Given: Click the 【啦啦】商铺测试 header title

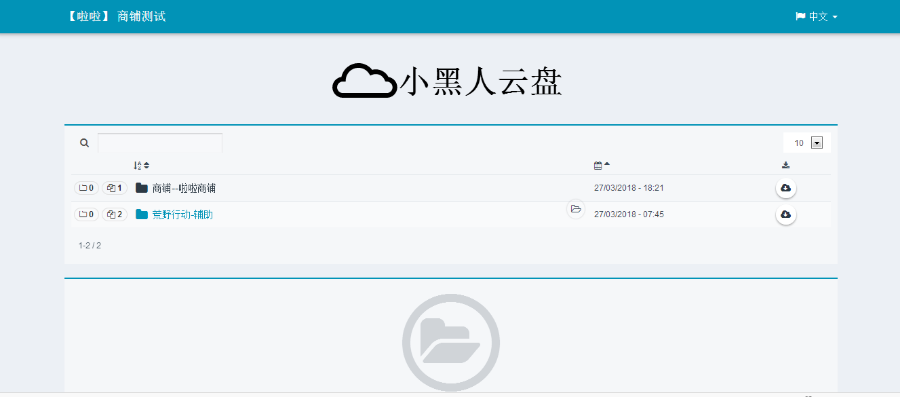Looking at the screenshot, I should [117, 17].
